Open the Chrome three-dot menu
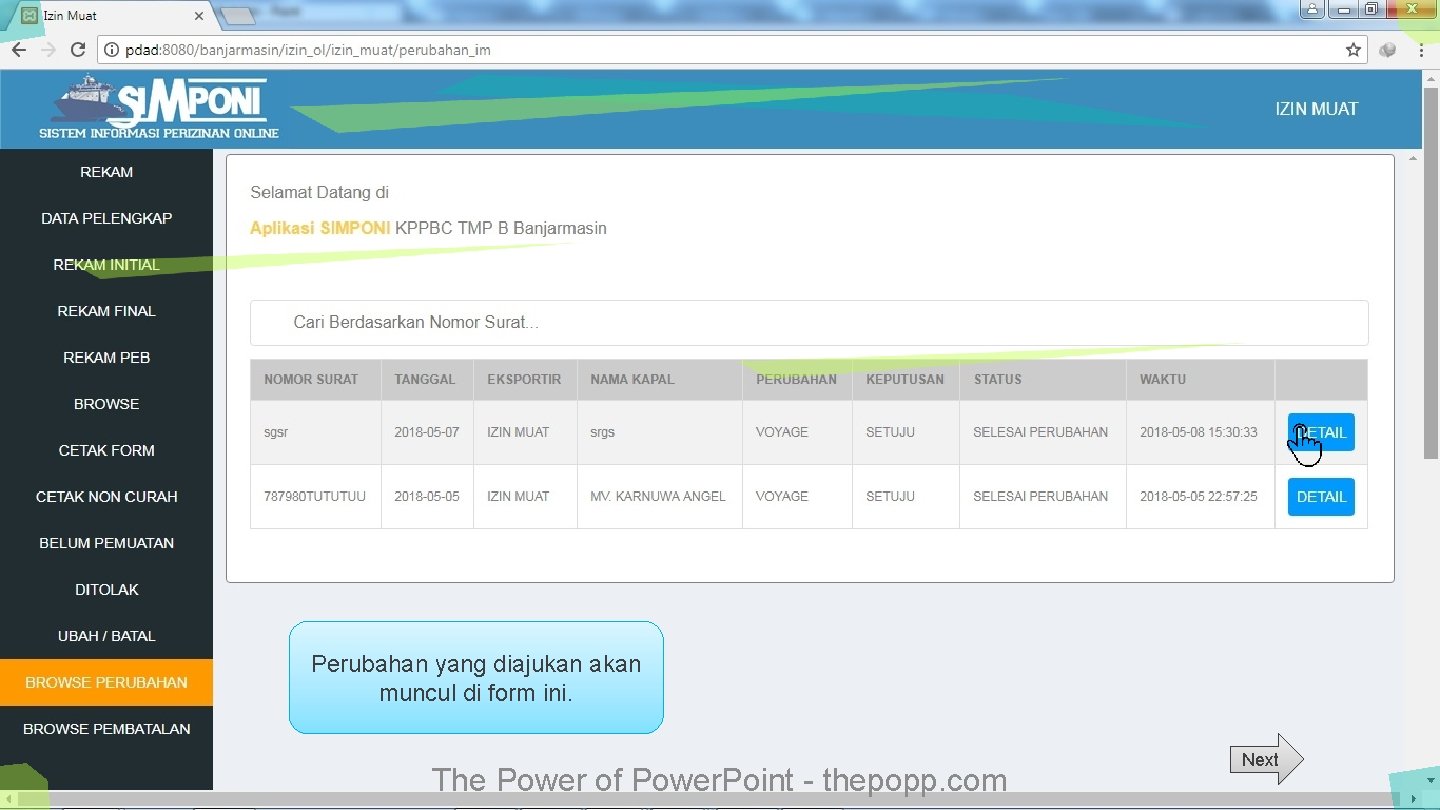 point(1421,50)
